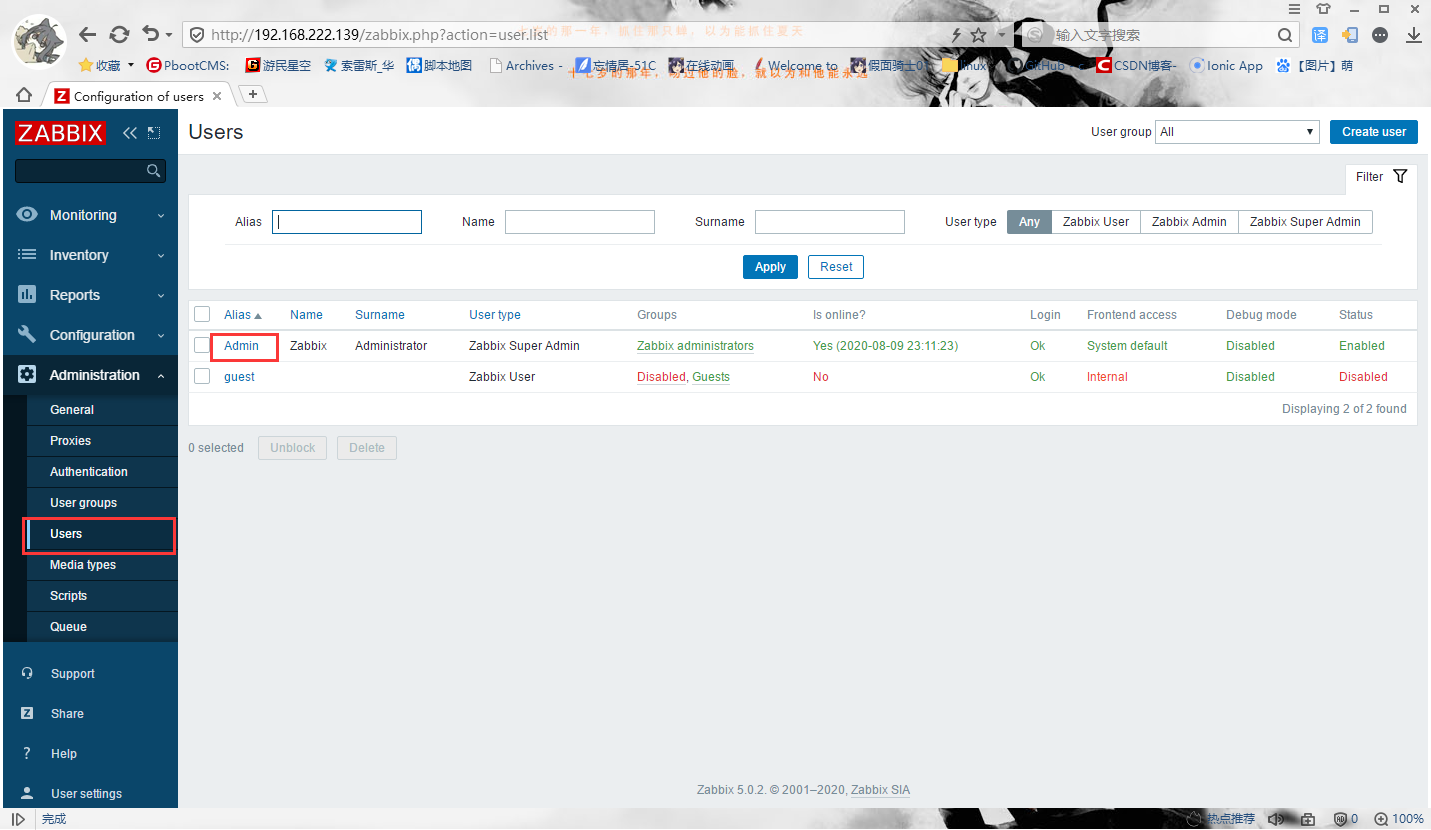Click the speaker icon in browser status bar
Screen dimensions: 1431x830
pyautogui.click(x=1275, y=819)
